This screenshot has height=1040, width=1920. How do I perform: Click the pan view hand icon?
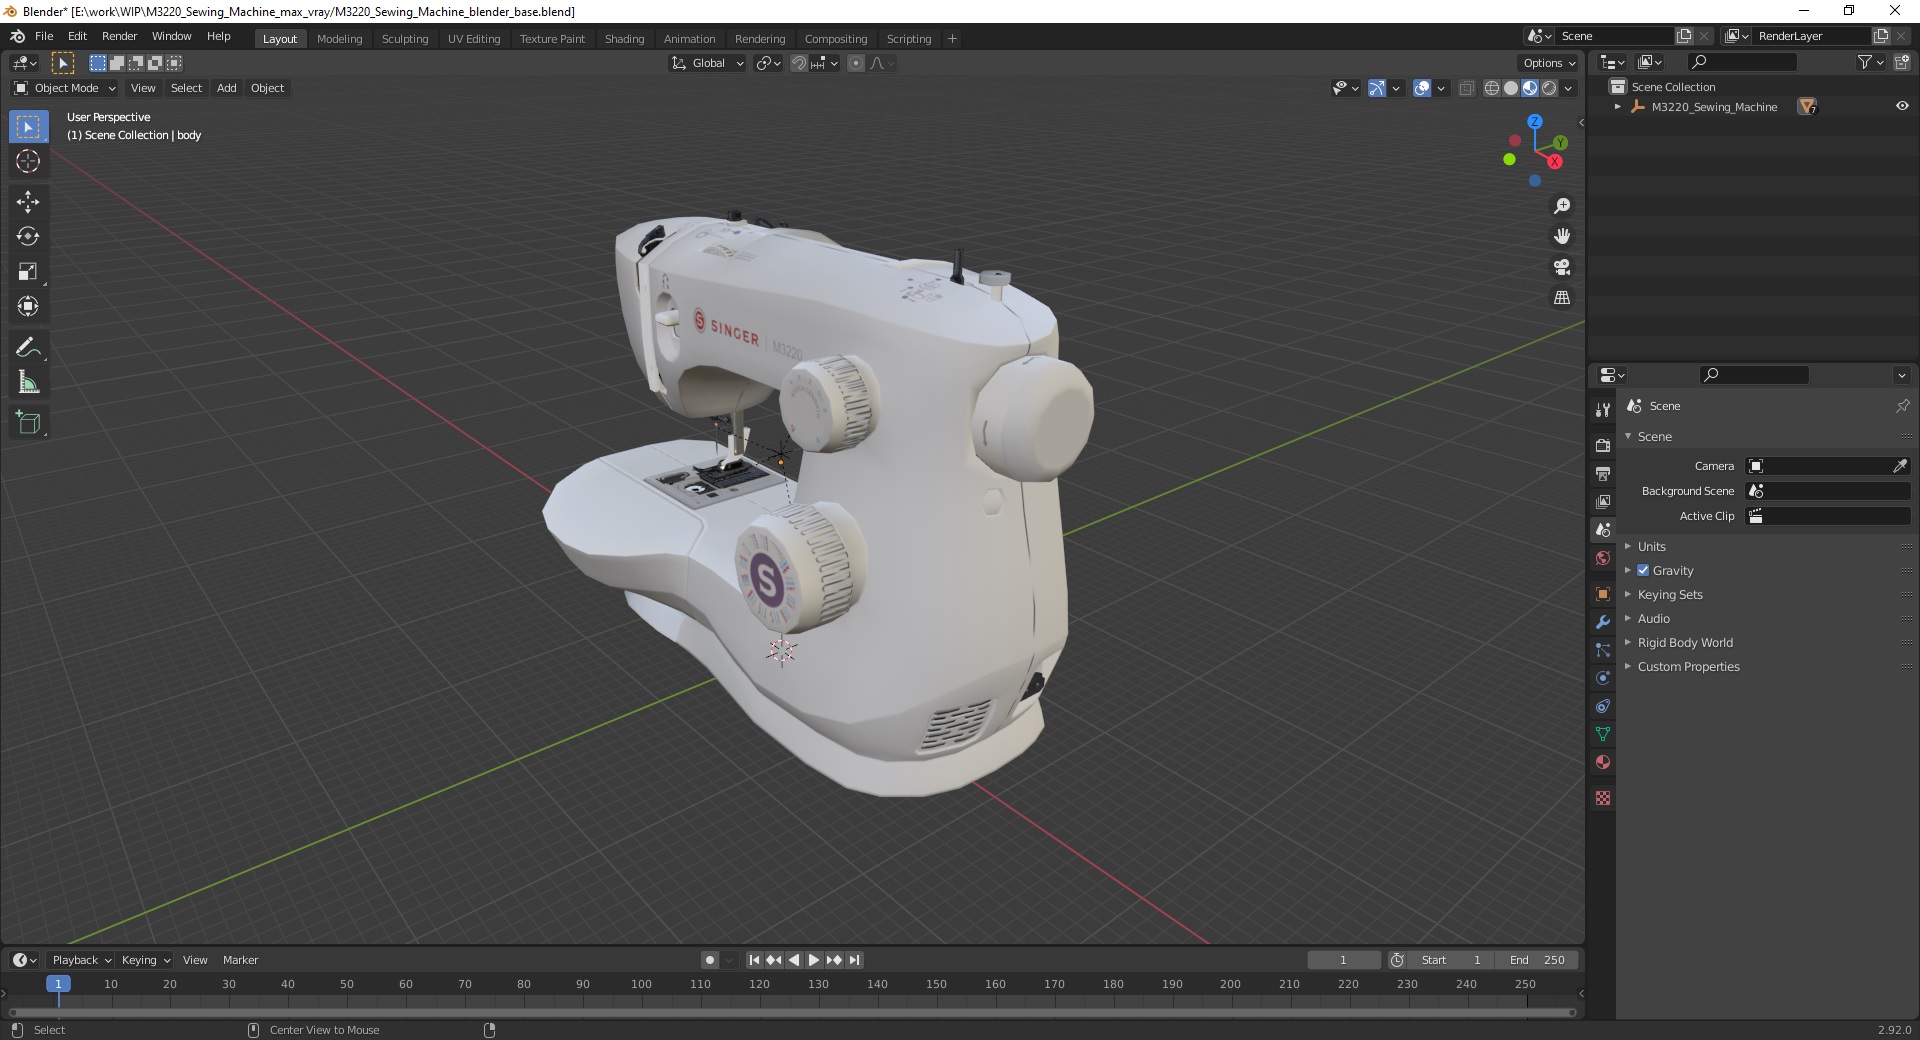pos(1562,237)
